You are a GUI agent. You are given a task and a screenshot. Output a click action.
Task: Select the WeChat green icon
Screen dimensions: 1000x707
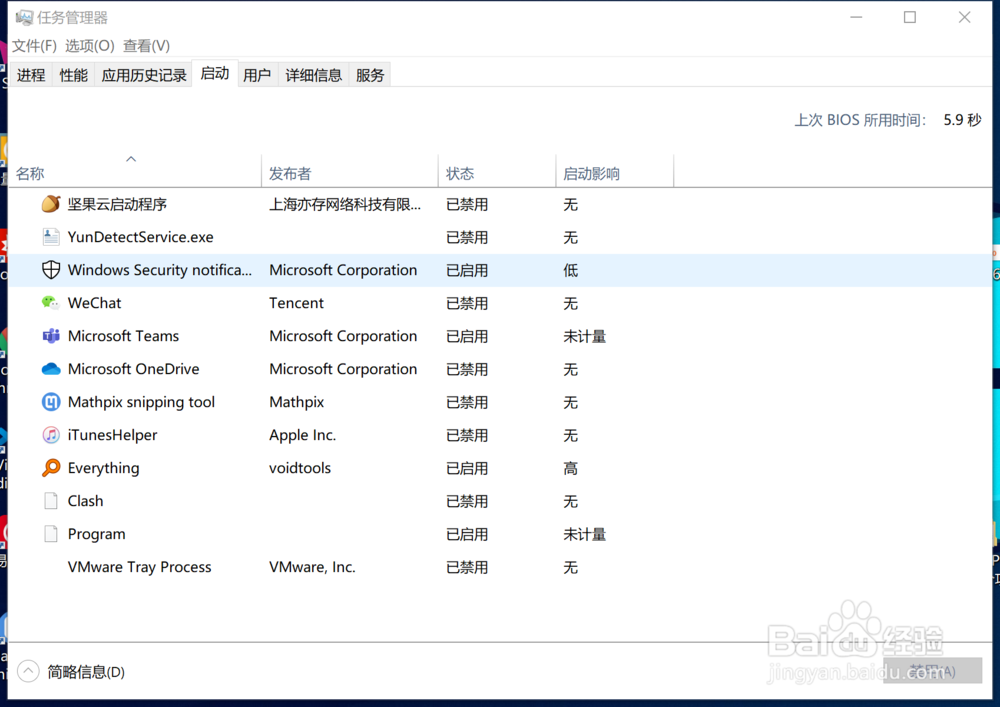[x=51, y=303]
